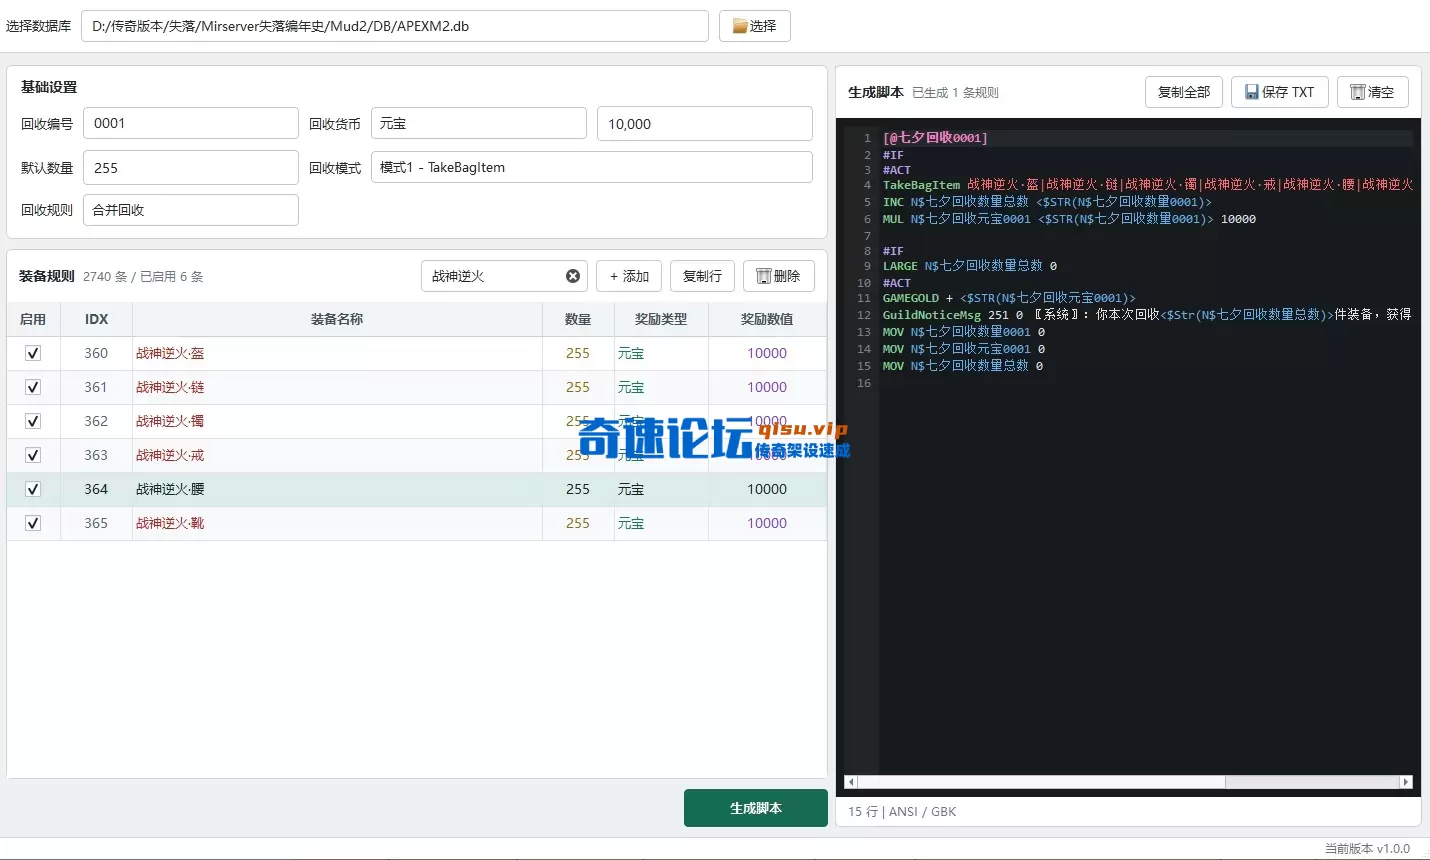Click the 复制行 button
The height and width of the screenshot is (860, 1430).
click(702, 276)
